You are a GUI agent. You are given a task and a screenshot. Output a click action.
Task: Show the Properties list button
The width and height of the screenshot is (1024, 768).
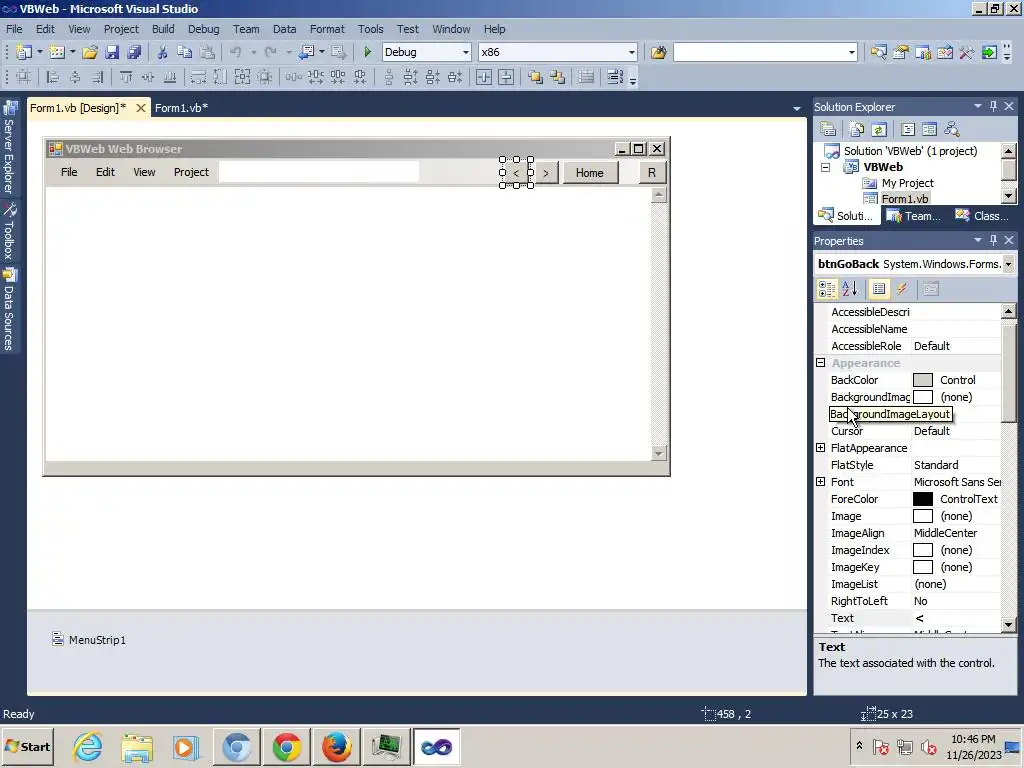pos(879,289)
